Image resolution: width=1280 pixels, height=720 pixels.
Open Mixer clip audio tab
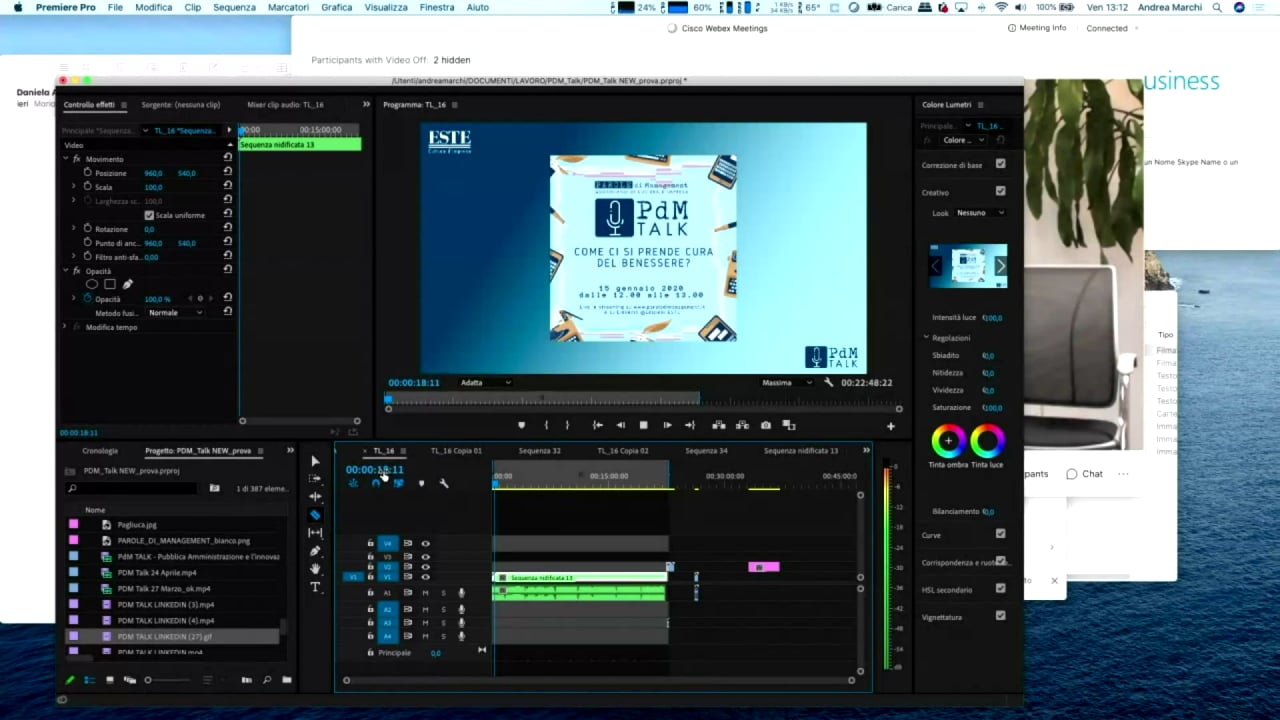[x=283, y=104]
